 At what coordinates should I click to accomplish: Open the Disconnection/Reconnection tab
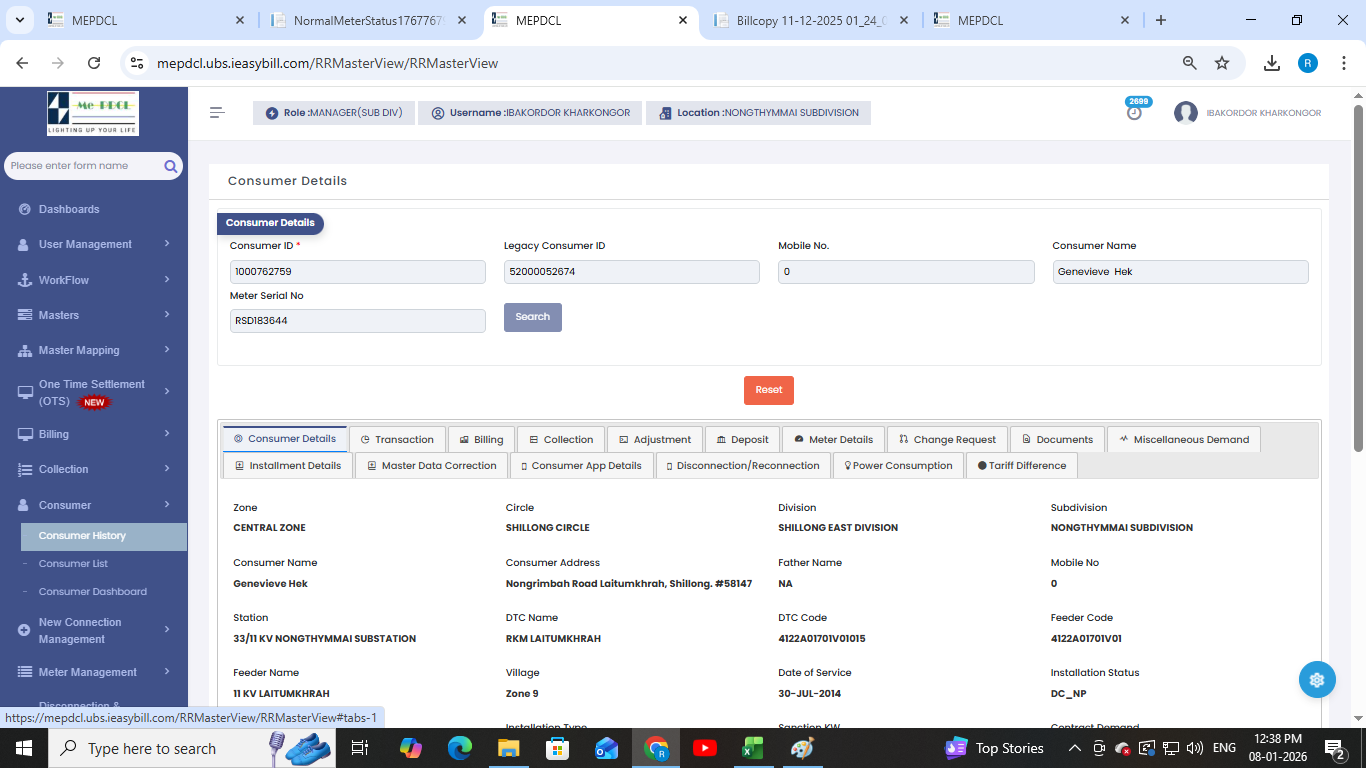point(740,466)
